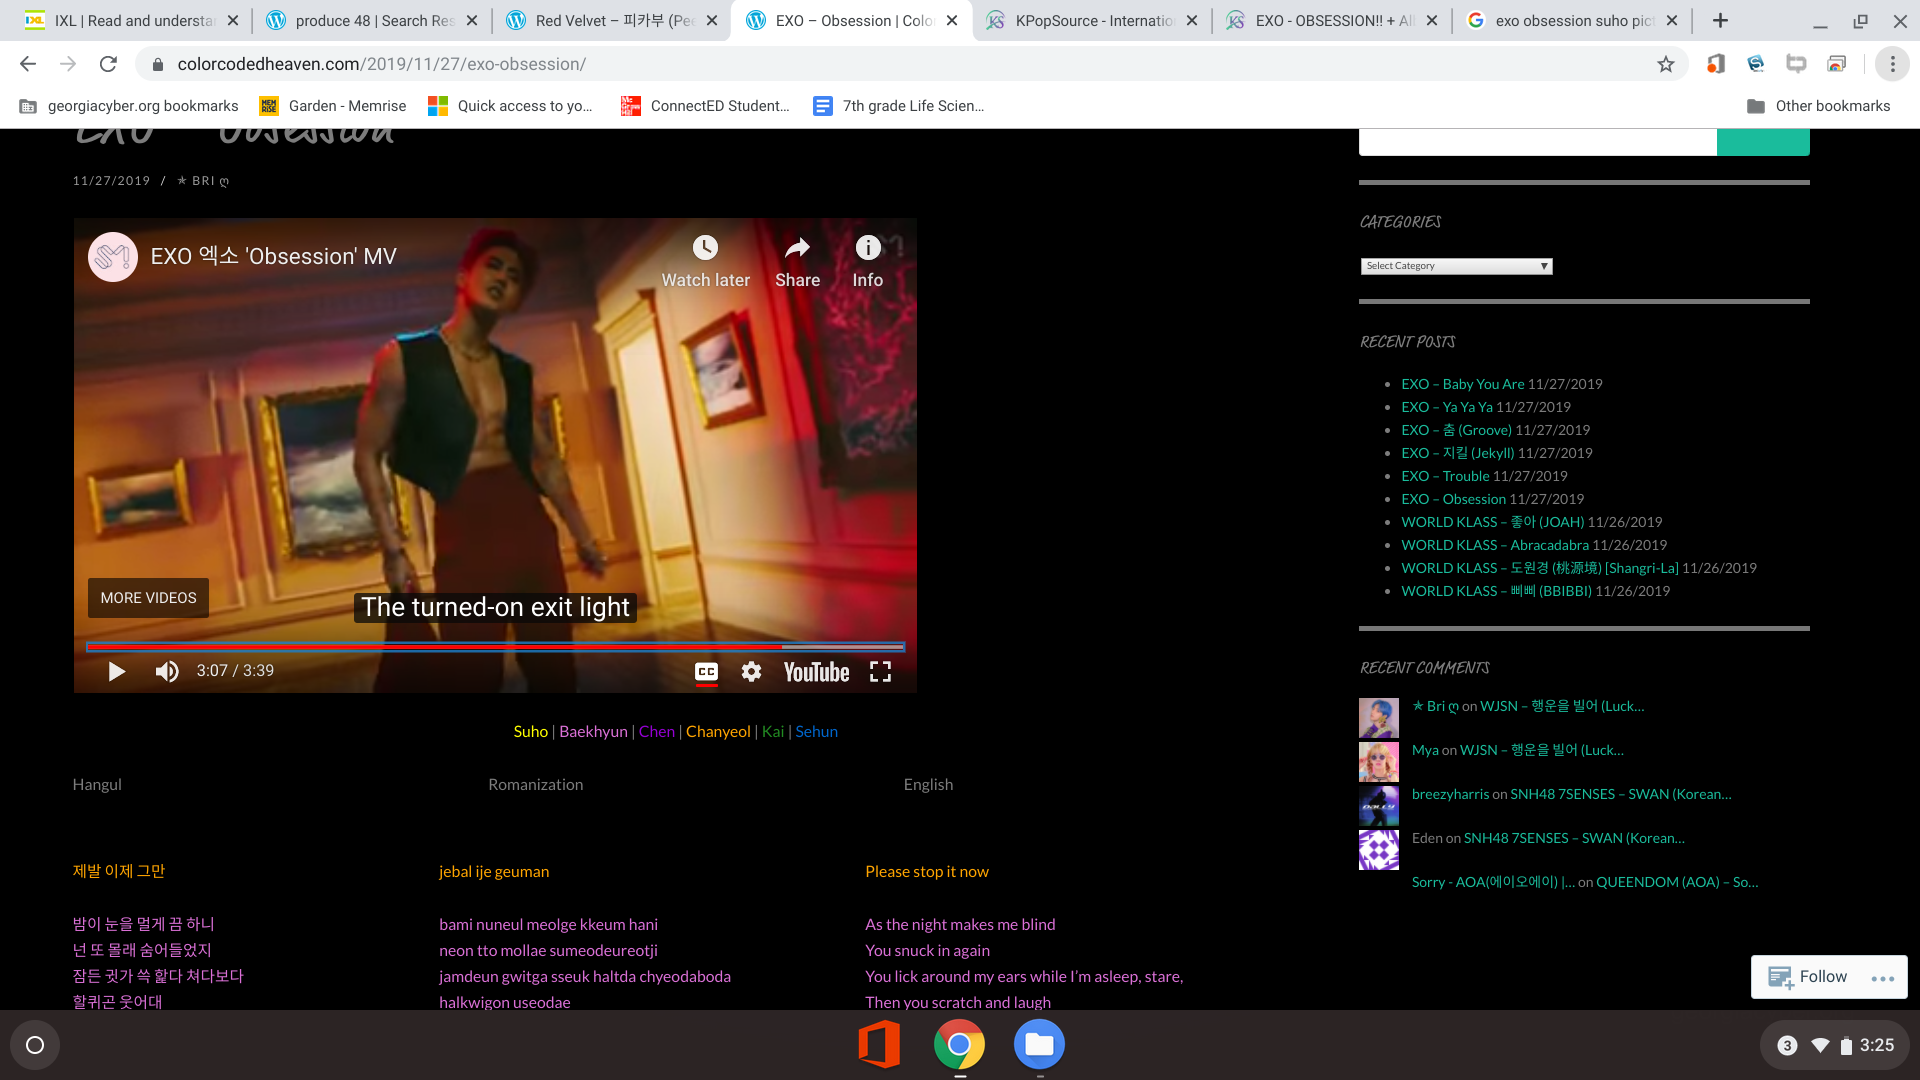Open the Garden - Memrise bookmark
The width and height of the screenshot is (1920, 1080).
(x=333, y=106)
